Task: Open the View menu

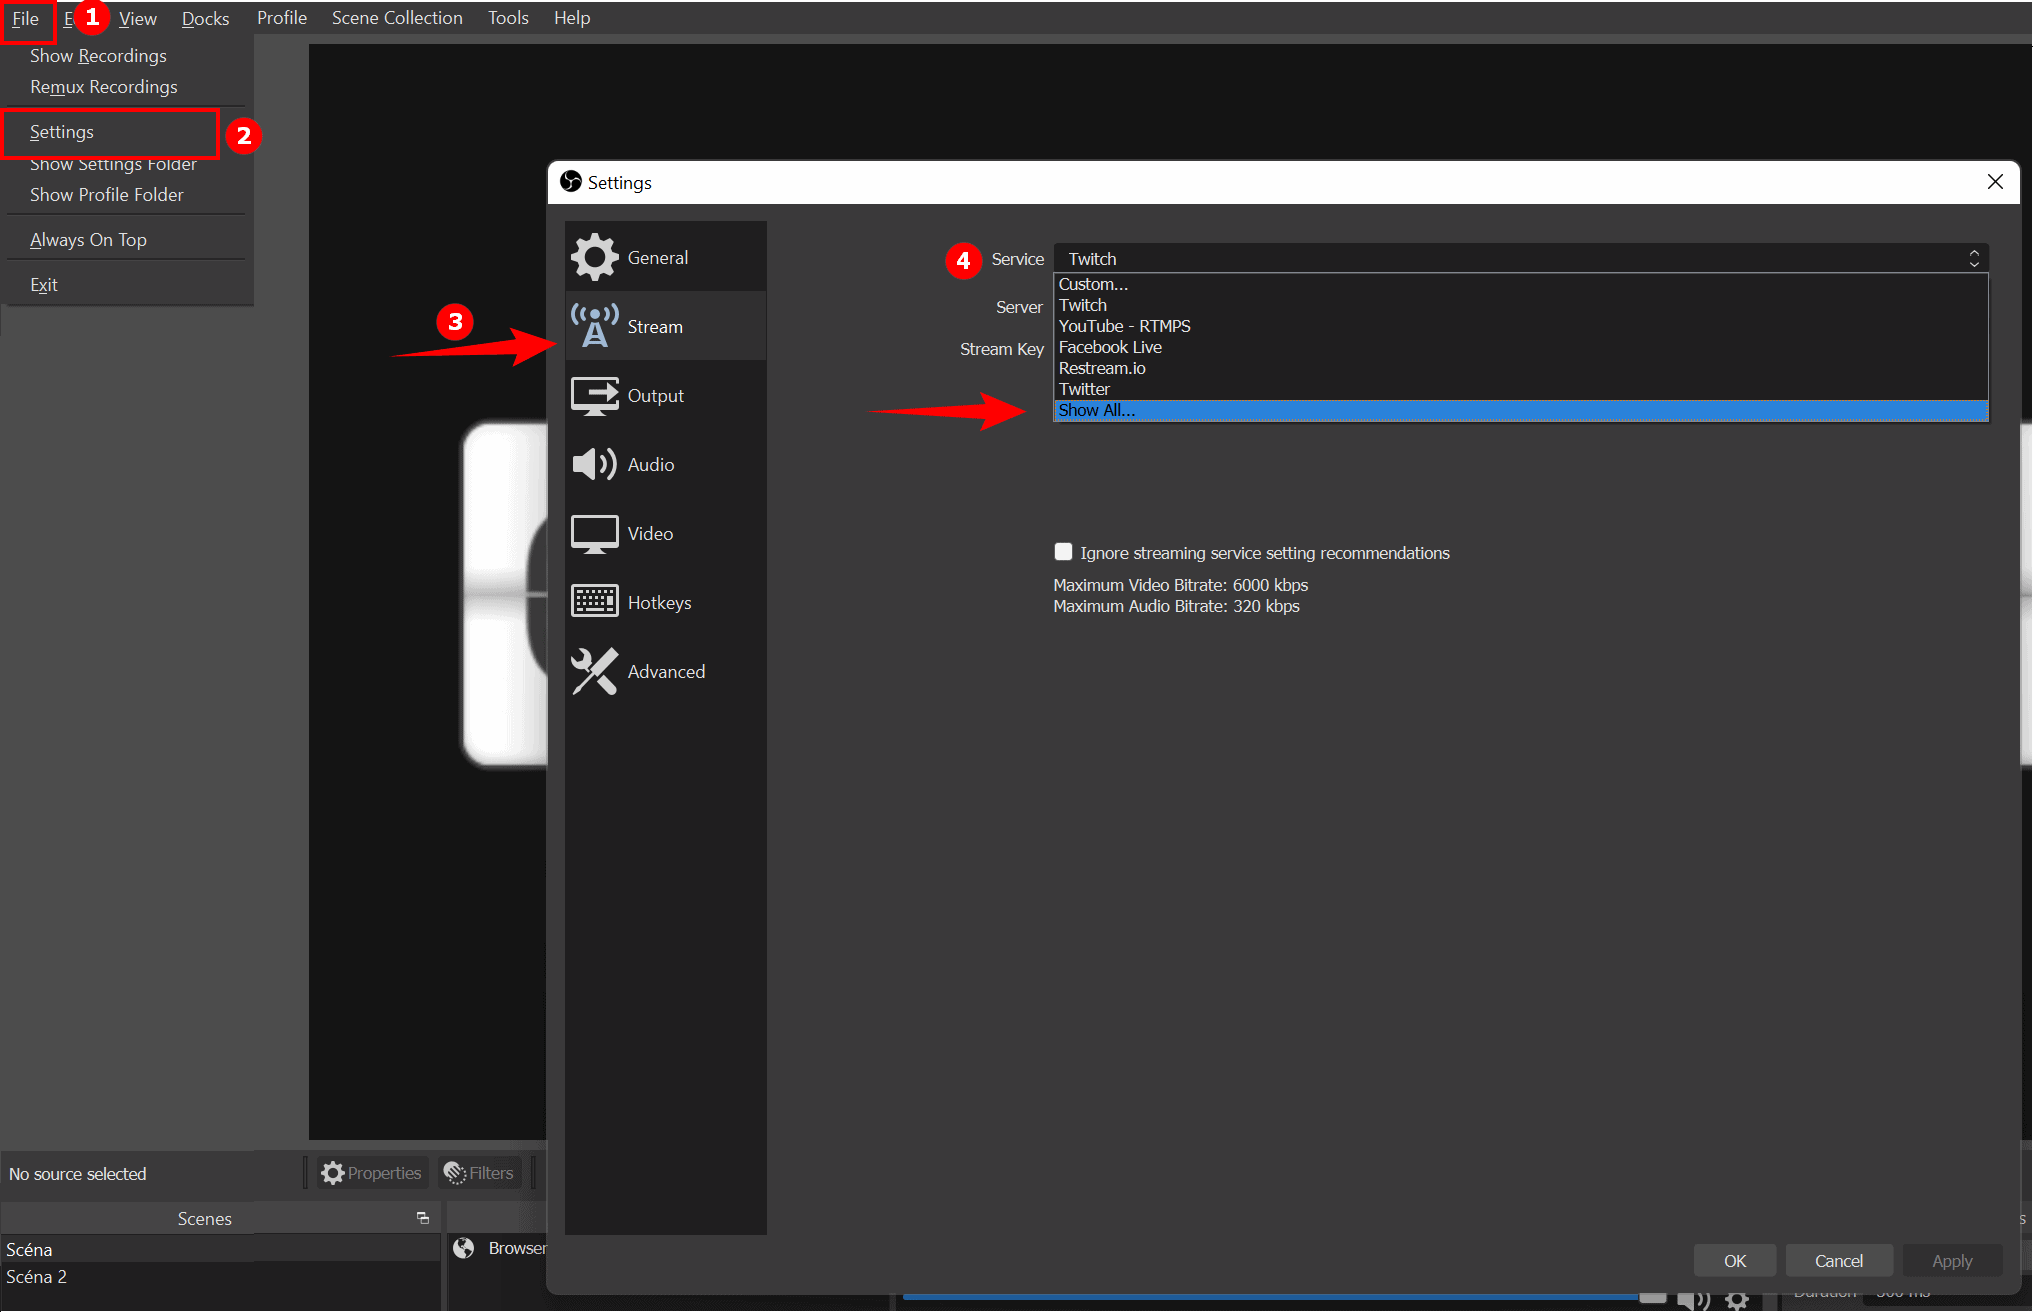Action: (x=138, y=18)
